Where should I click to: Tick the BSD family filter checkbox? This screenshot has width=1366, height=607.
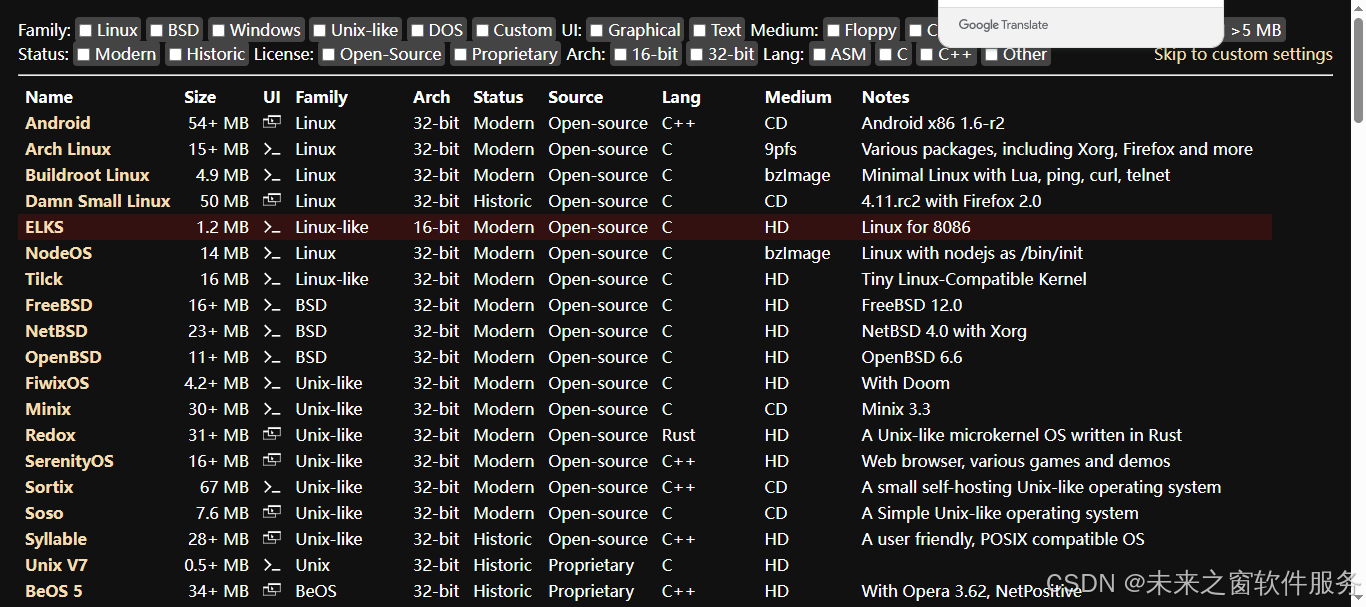pos(156,31)
